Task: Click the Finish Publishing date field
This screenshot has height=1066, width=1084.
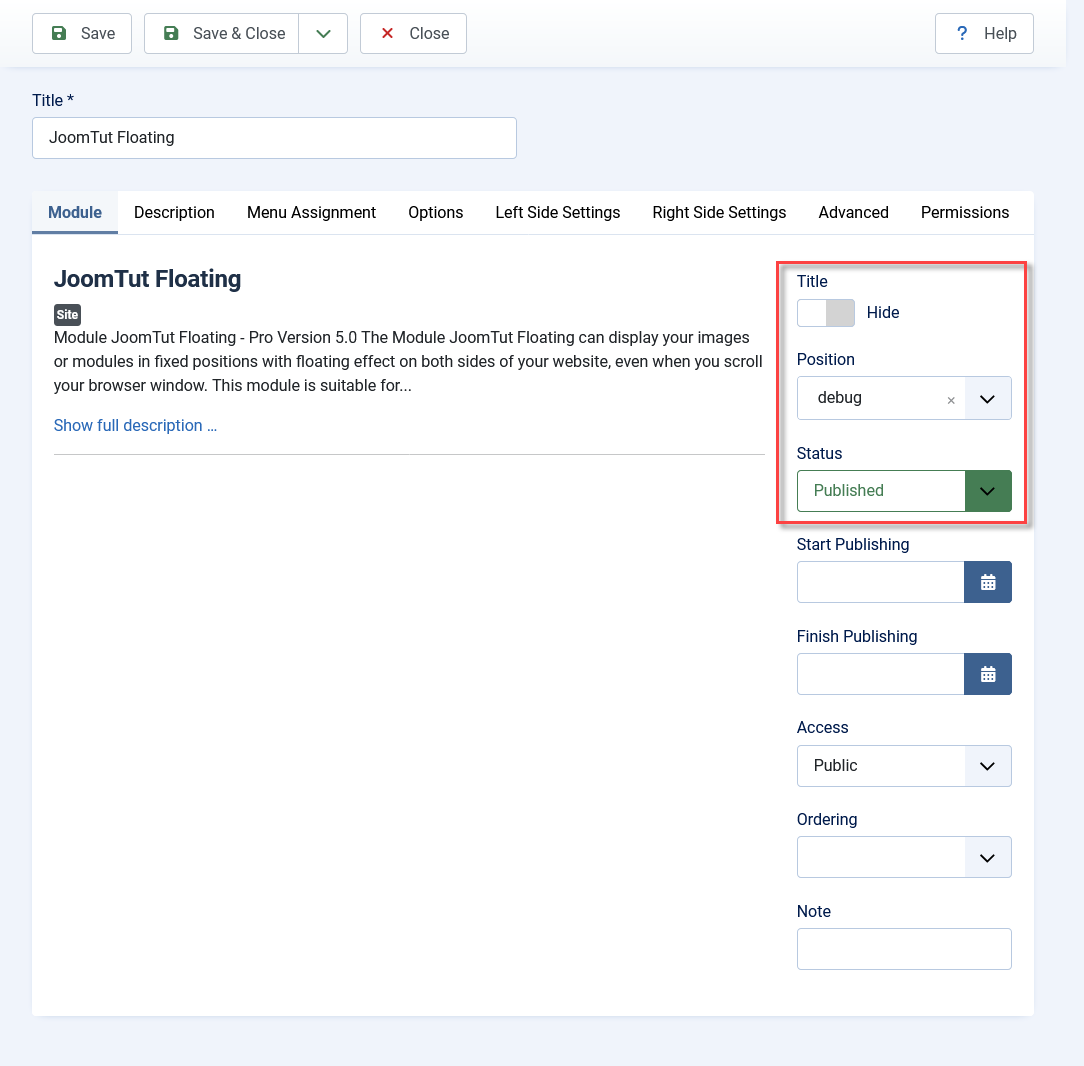Action: pos(881,674)
